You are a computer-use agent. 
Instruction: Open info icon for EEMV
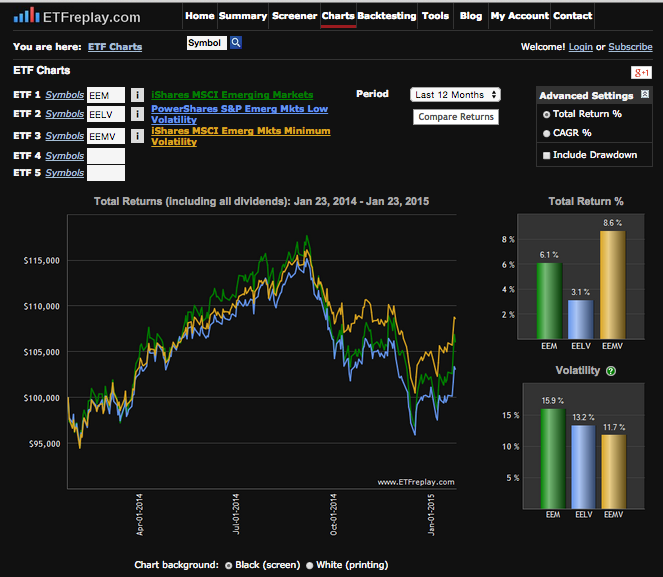coord(137,136)
